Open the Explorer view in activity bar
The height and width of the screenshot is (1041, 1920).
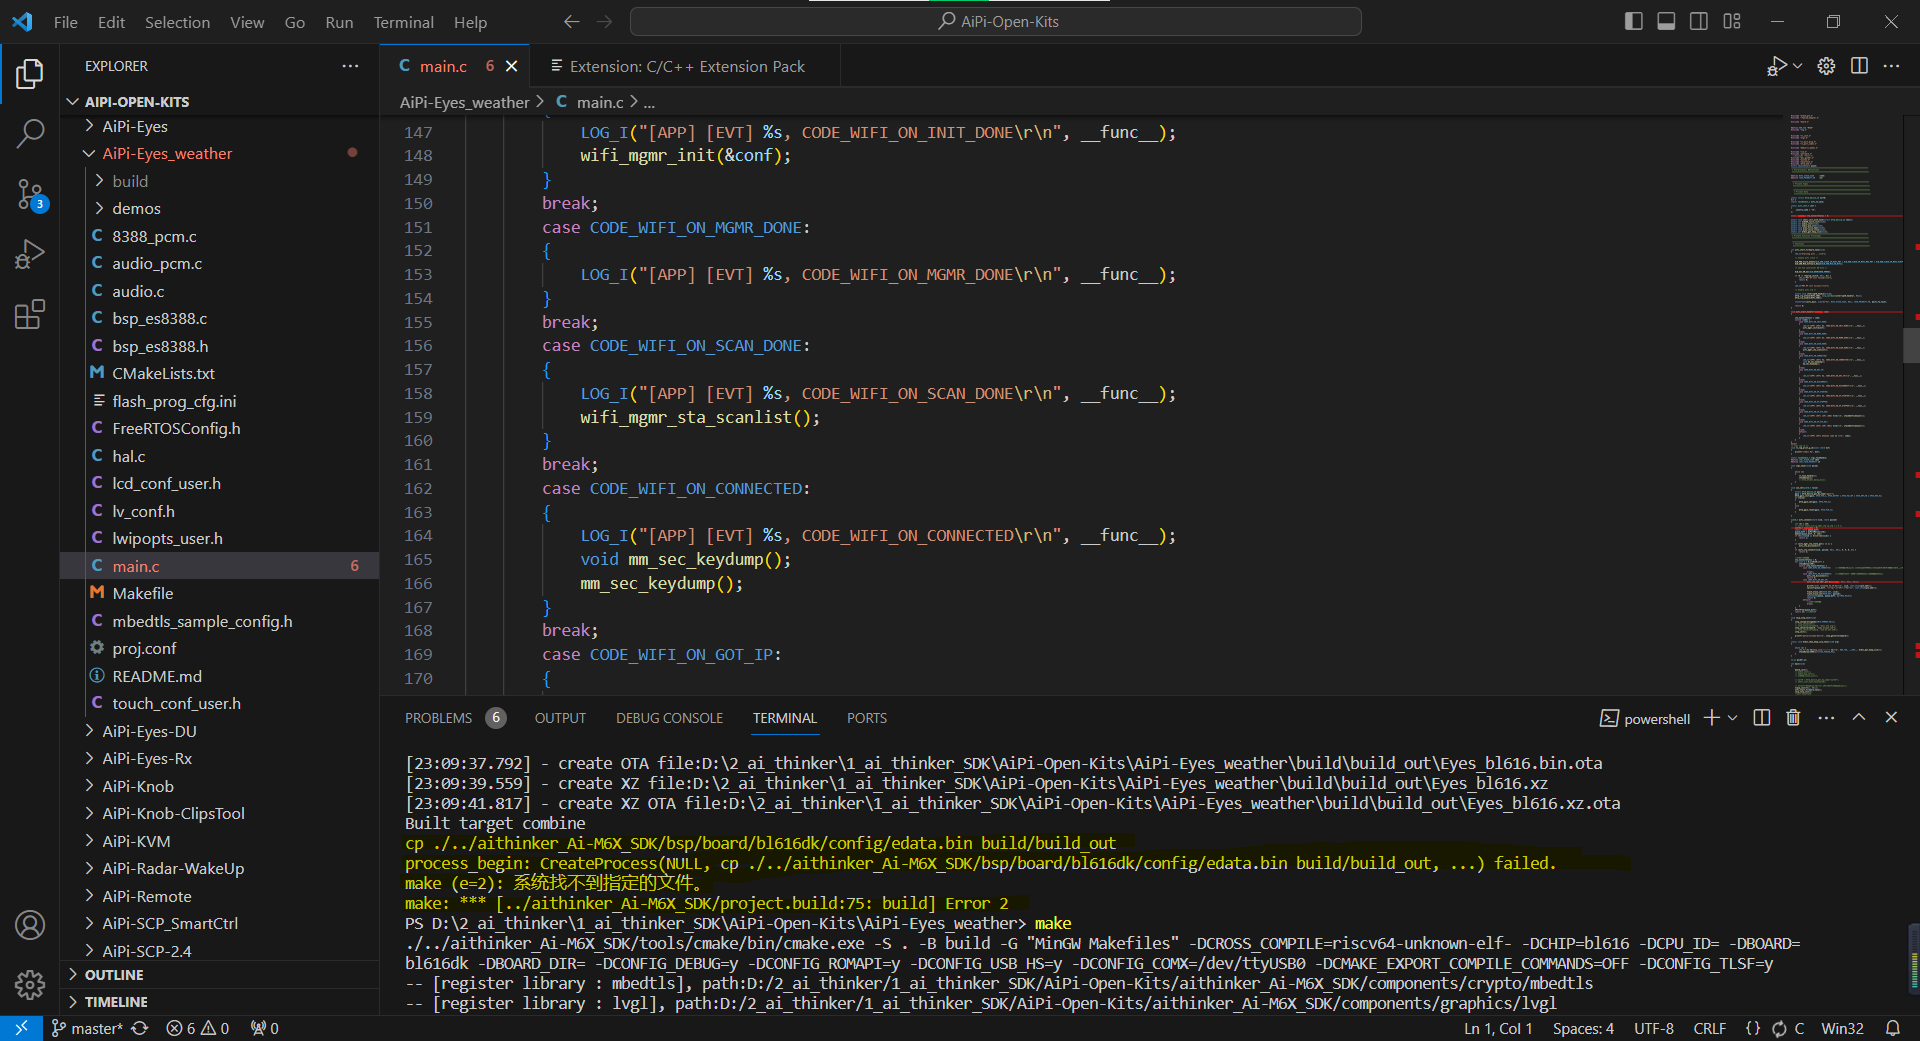click(x=30, y=74)
